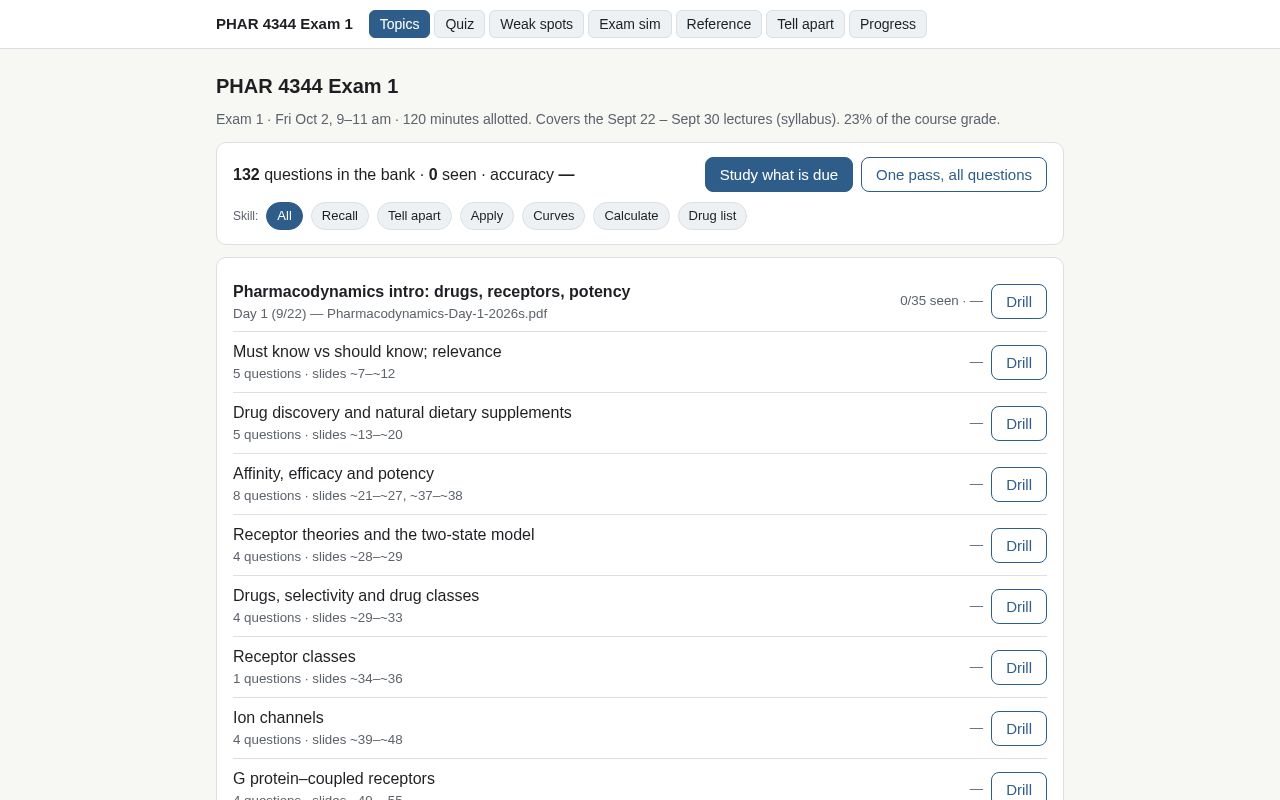Click the Pharmacodynamics intro lecture title
This screenshot has height=800, width=1280.
432,292
